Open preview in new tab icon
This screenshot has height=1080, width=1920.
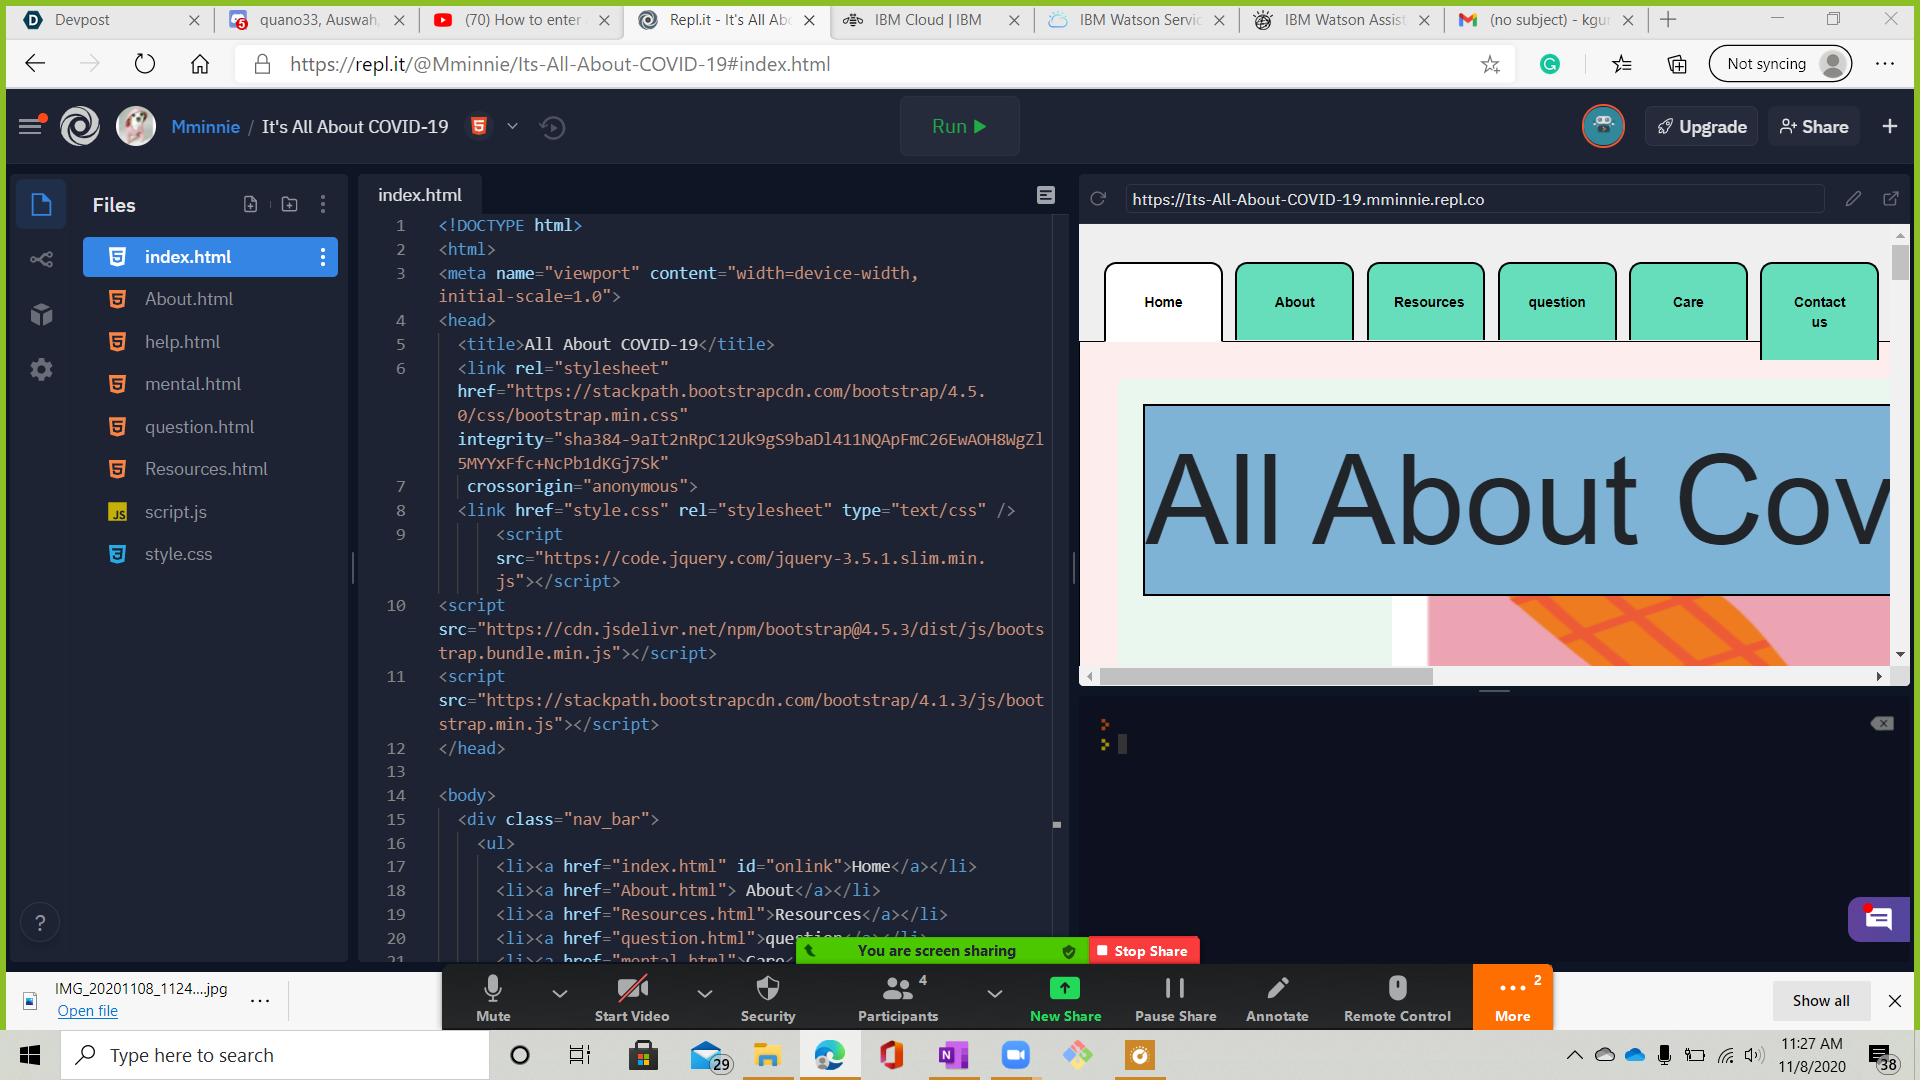pos(1890,199)
